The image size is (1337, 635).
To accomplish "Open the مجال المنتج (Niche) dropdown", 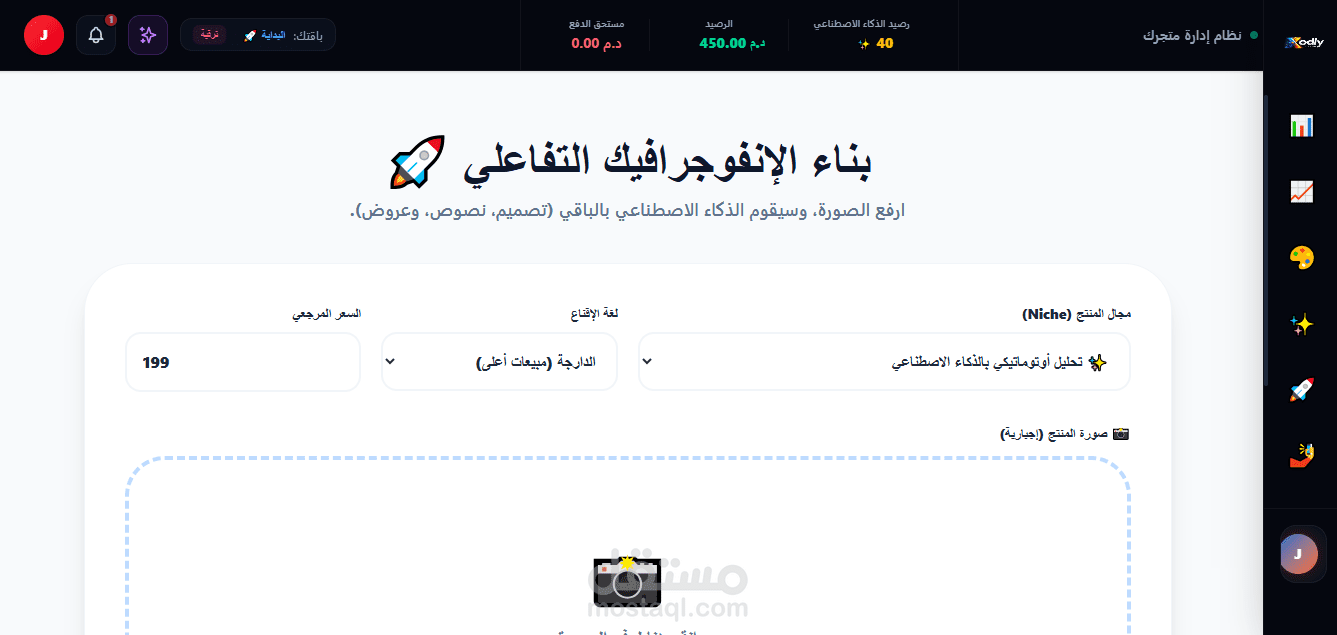I will click(x=884, y=362).
